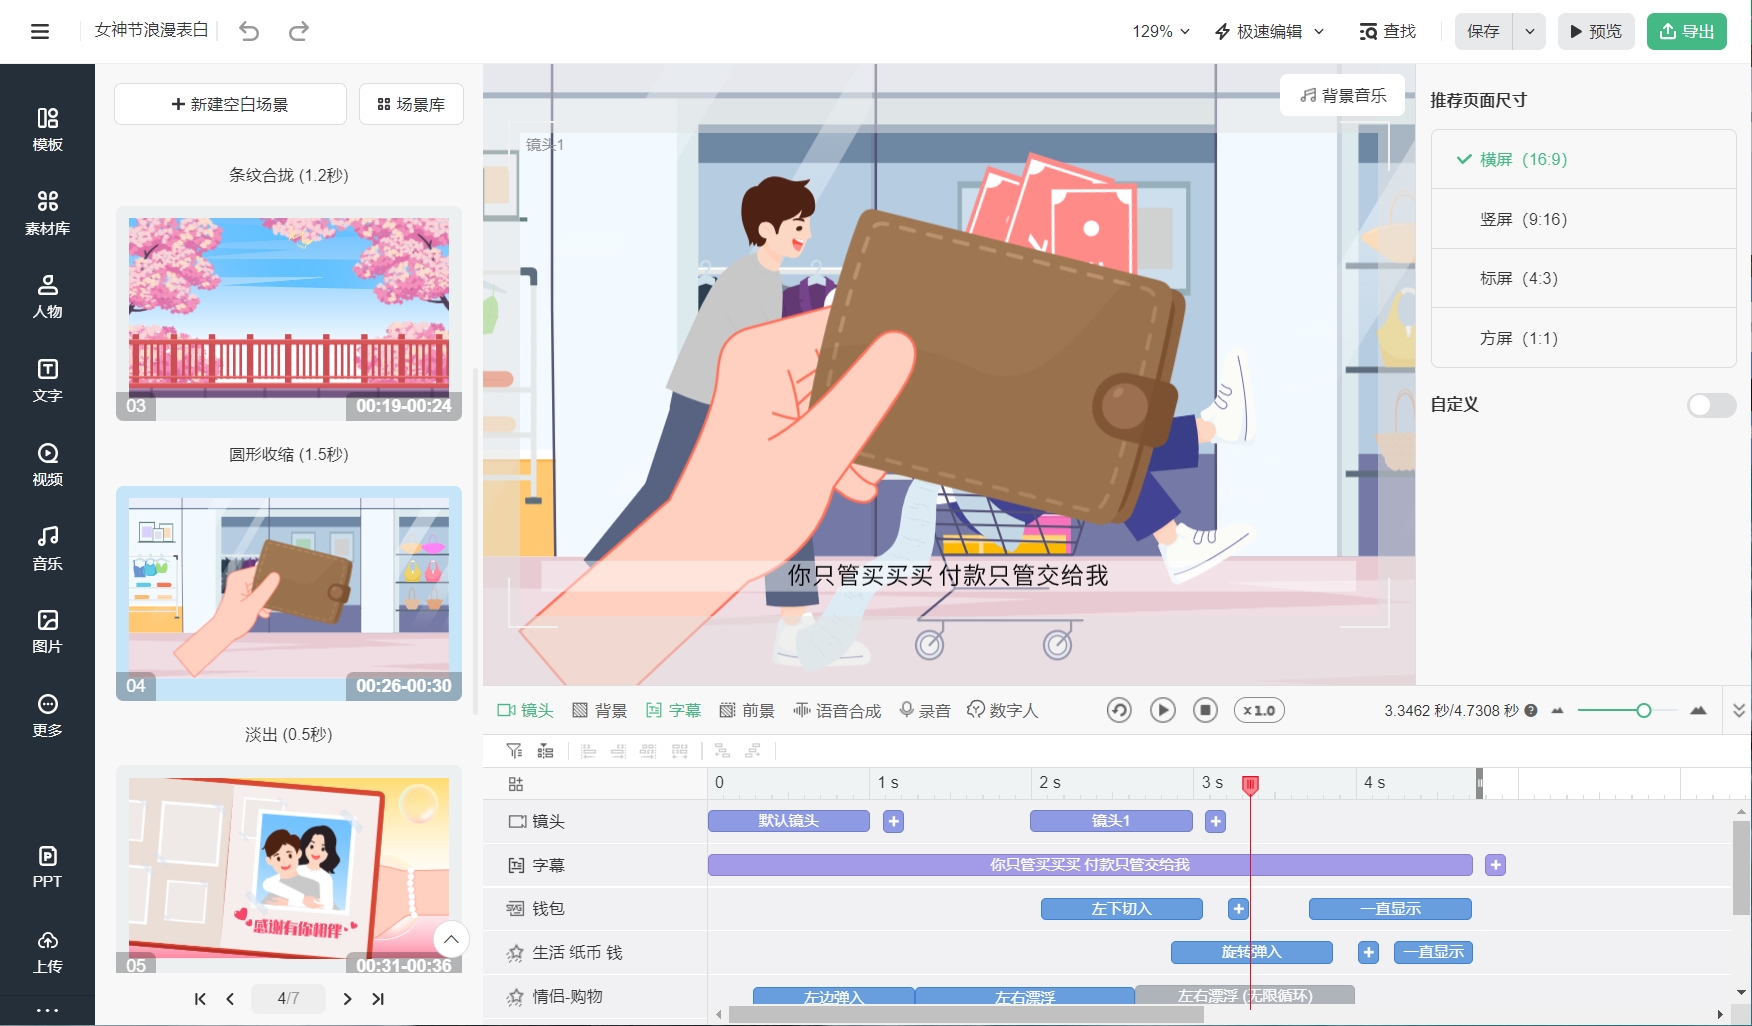Open the 查找 search tool
This screenshot has height=1026, width=1752.
pyautogui.click(x=1388, y=31)
